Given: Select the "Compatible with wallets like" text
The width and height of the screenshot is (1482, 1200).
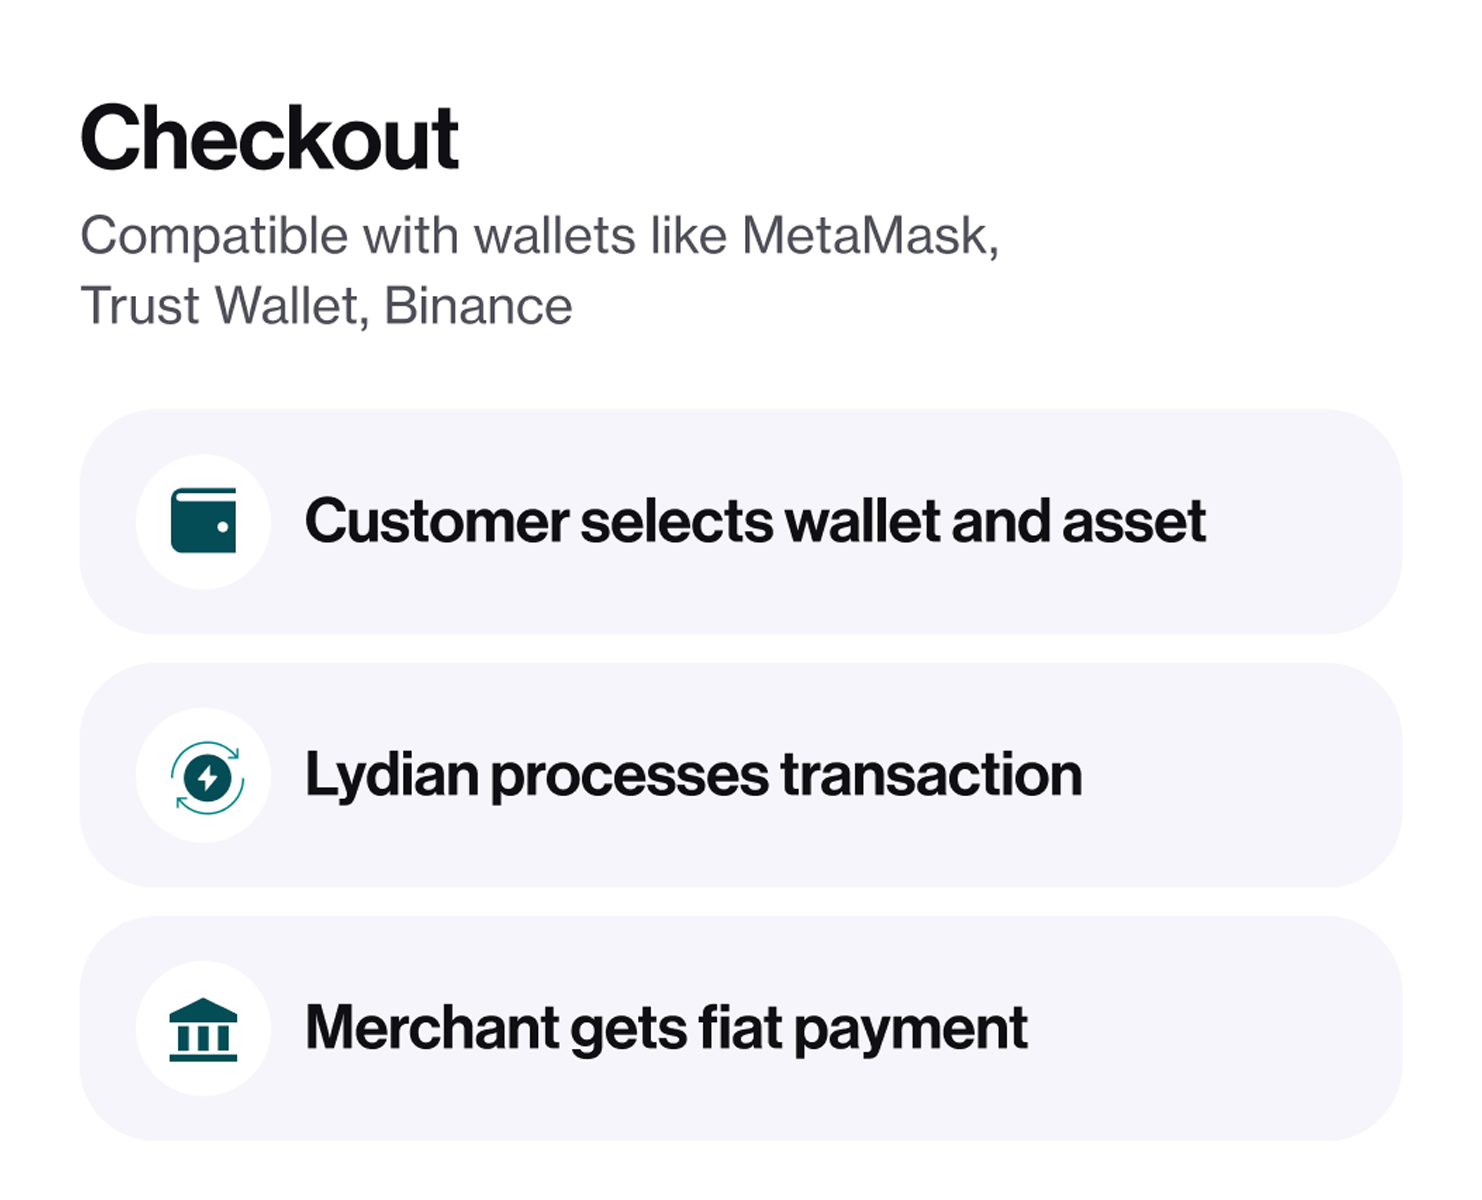Looking at the screenshot, I should 404,237.
